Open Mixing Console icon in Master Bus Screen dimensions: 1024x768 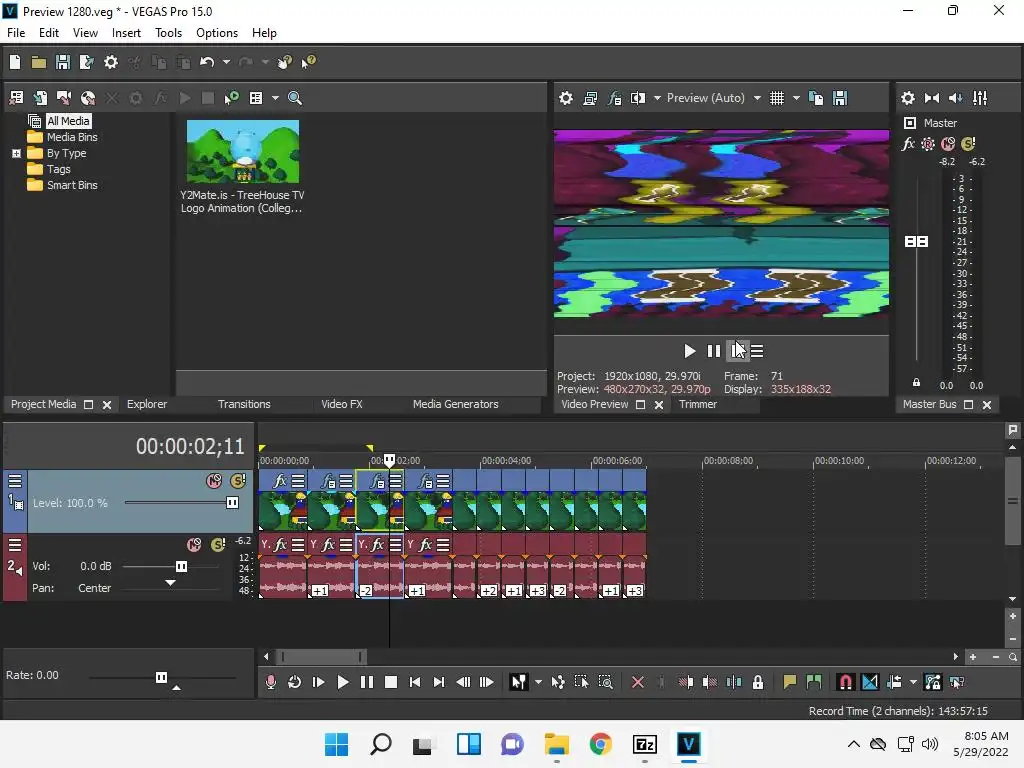(980, 98)
